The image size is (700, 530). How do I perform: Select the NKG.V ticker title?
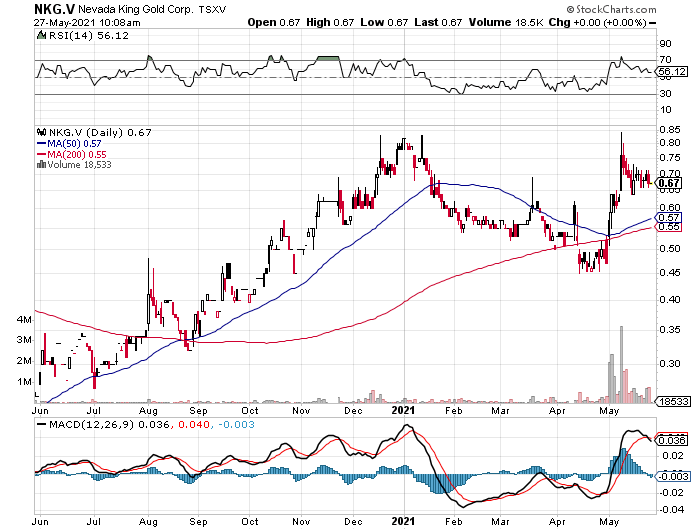click(54, 9)
